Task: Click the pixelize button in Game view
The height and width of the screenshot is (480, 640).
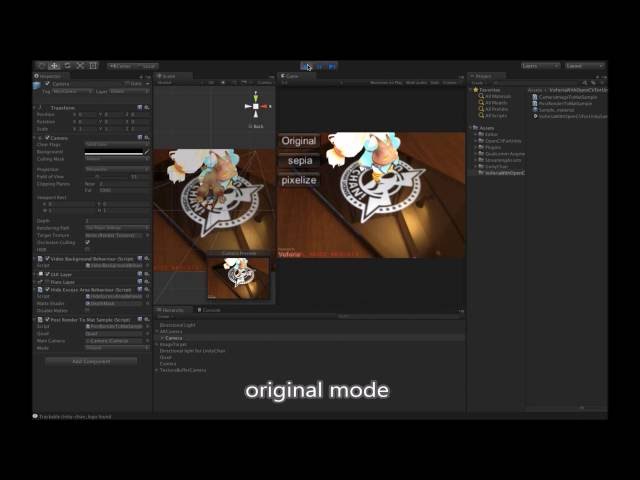Action: coord(299,180)
